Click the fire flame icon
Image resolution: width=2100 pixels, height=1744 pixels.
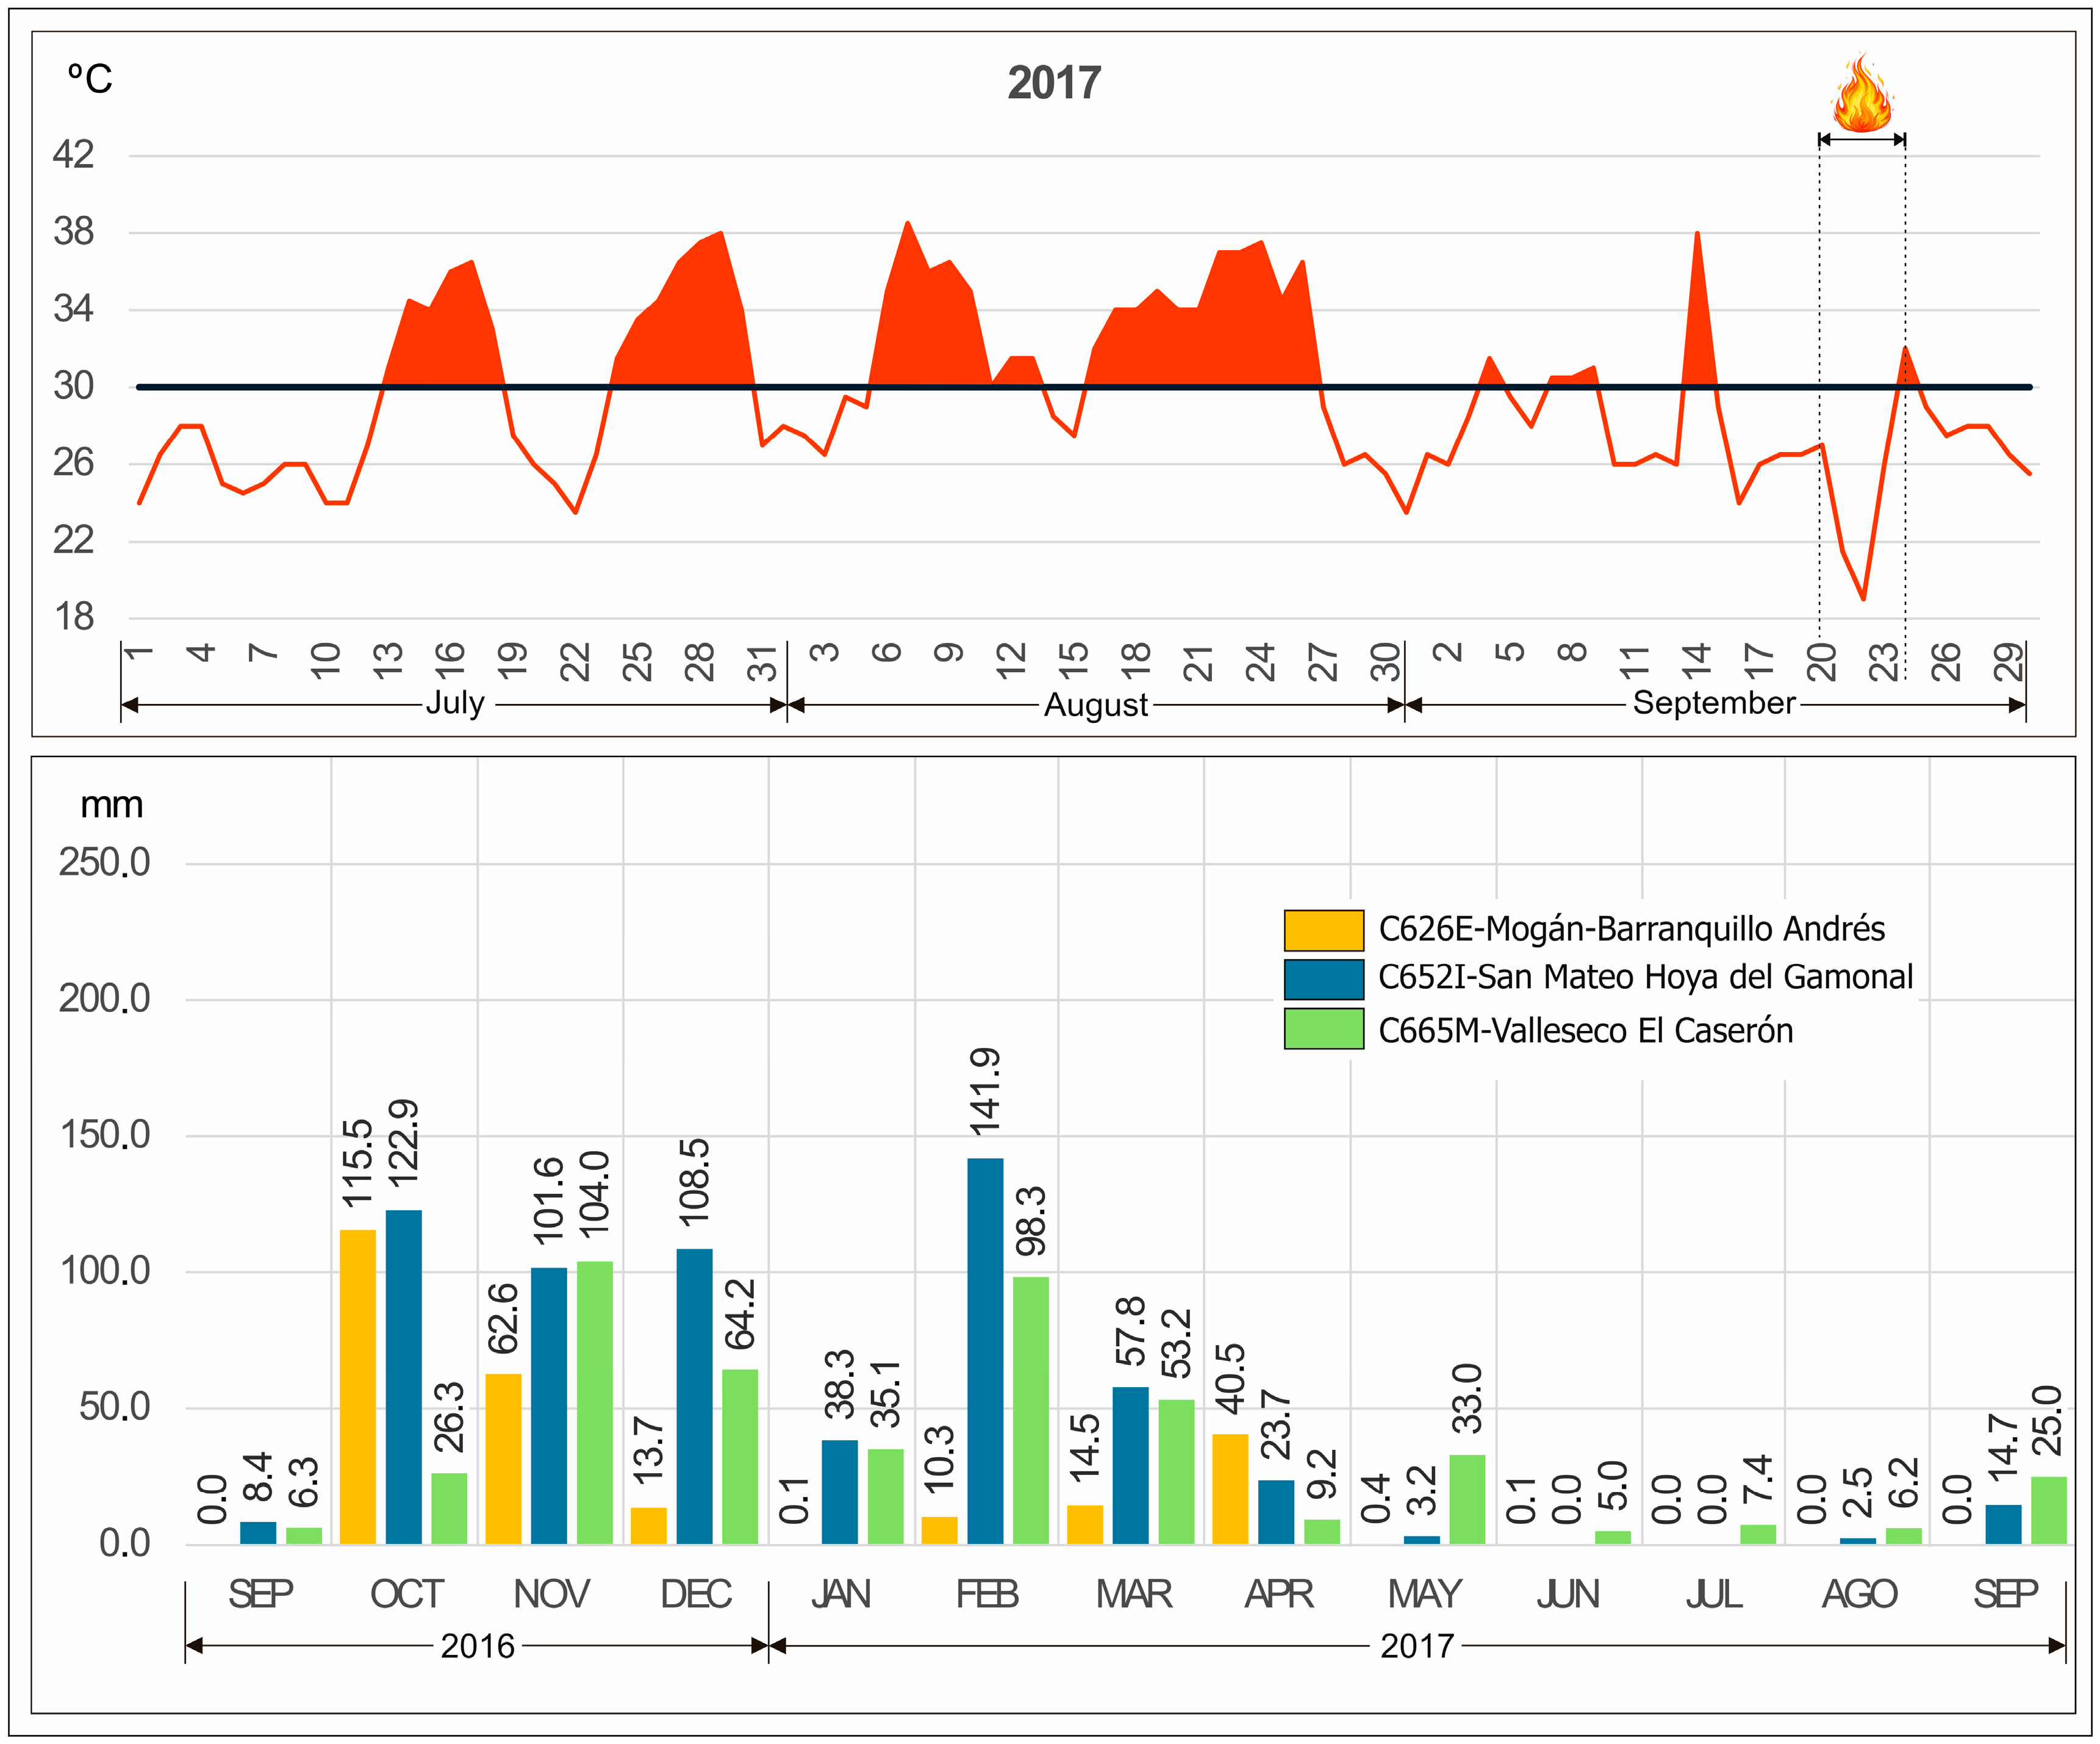(x=1862, y=92)
